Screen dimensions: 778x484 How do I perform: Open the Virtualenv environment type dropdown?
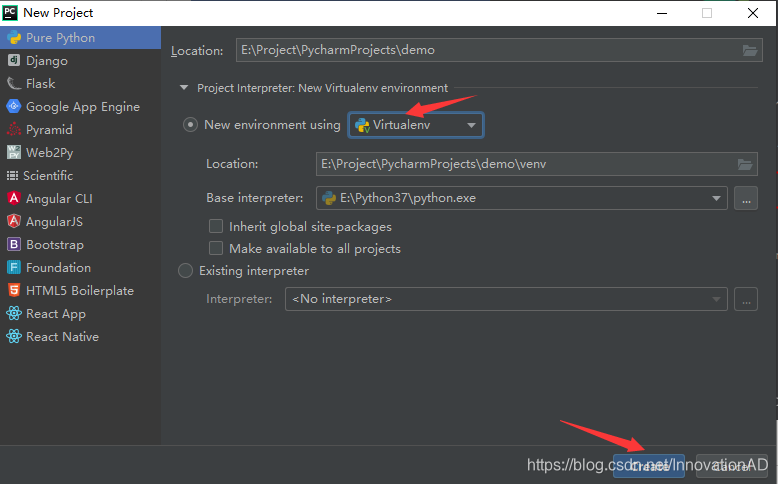click(x=416, y=125)
